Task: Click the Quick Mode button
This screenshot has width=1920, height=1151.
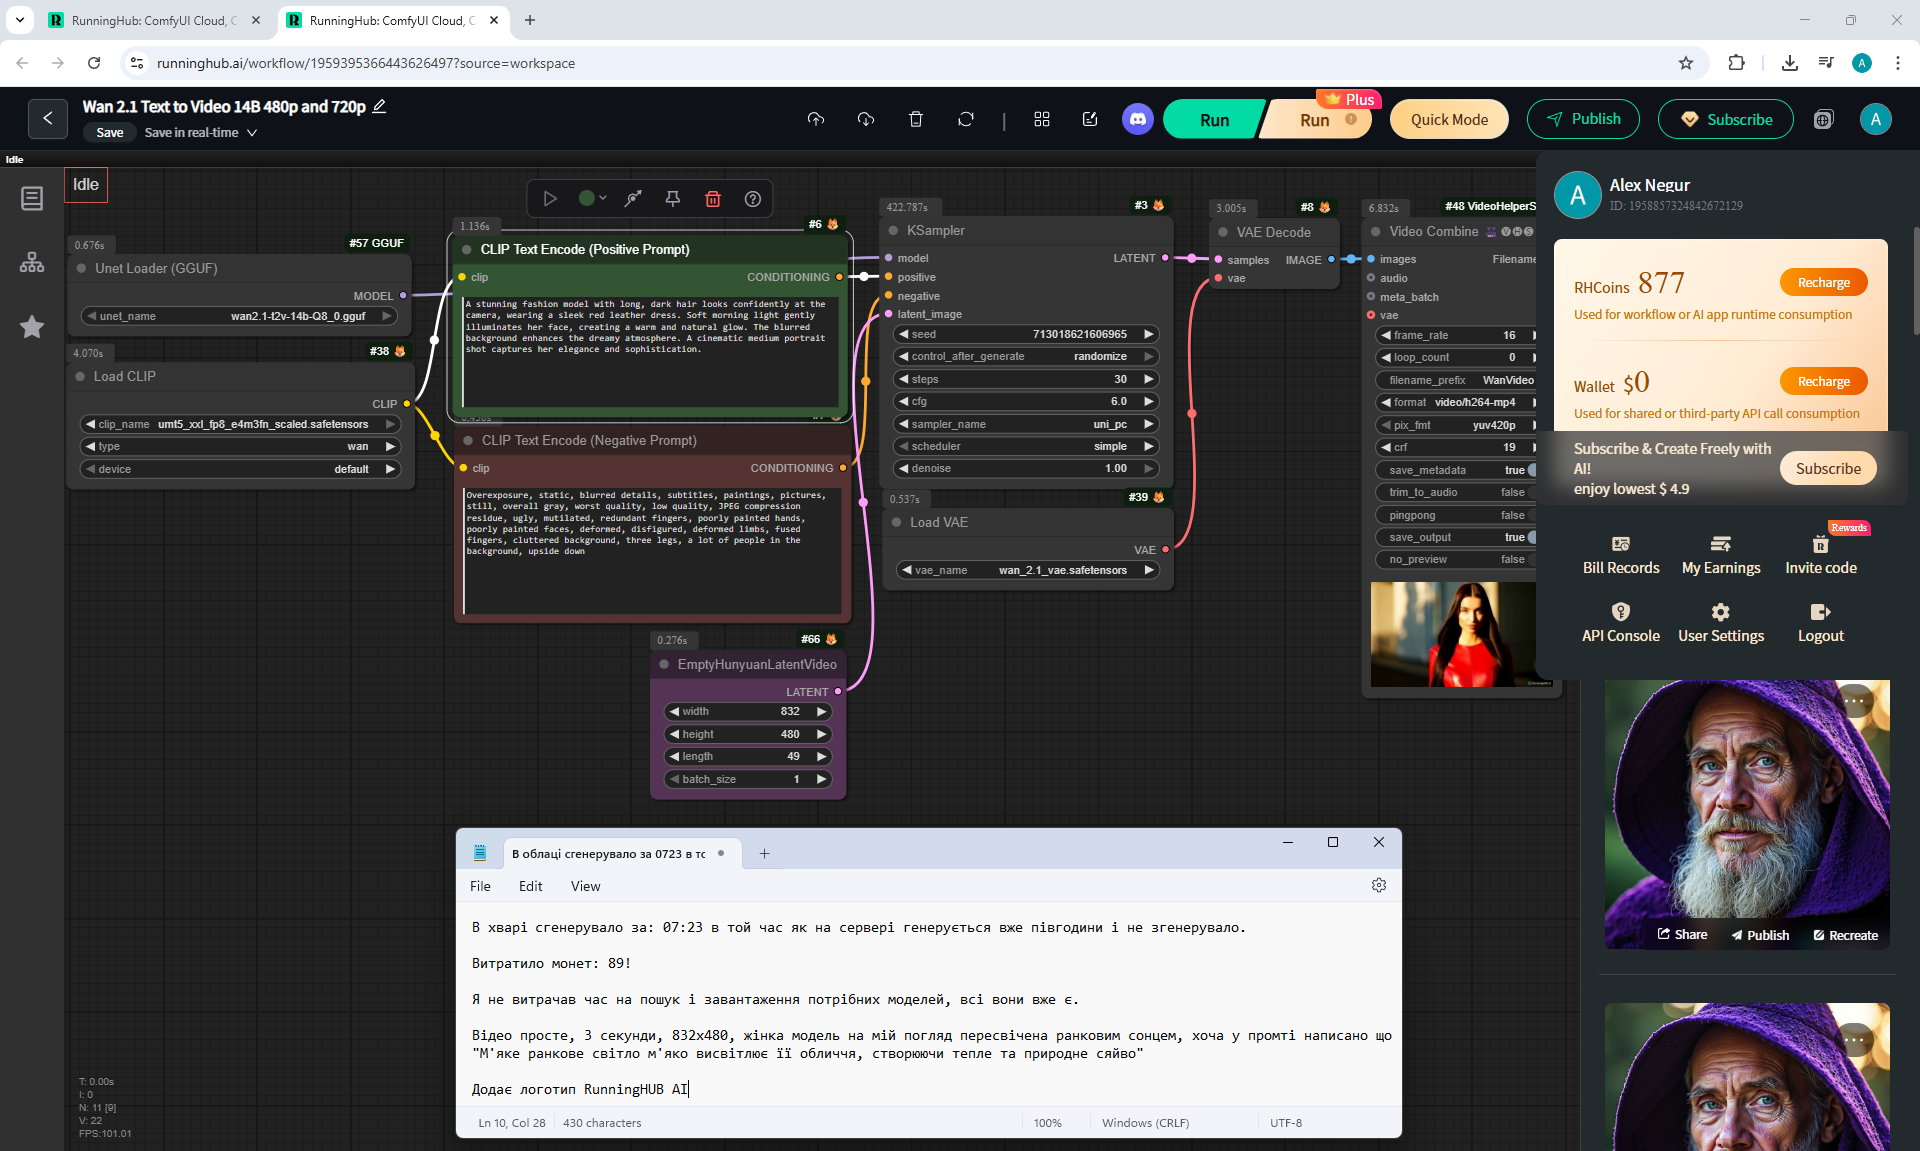Action: click(x=1448, y=119)
